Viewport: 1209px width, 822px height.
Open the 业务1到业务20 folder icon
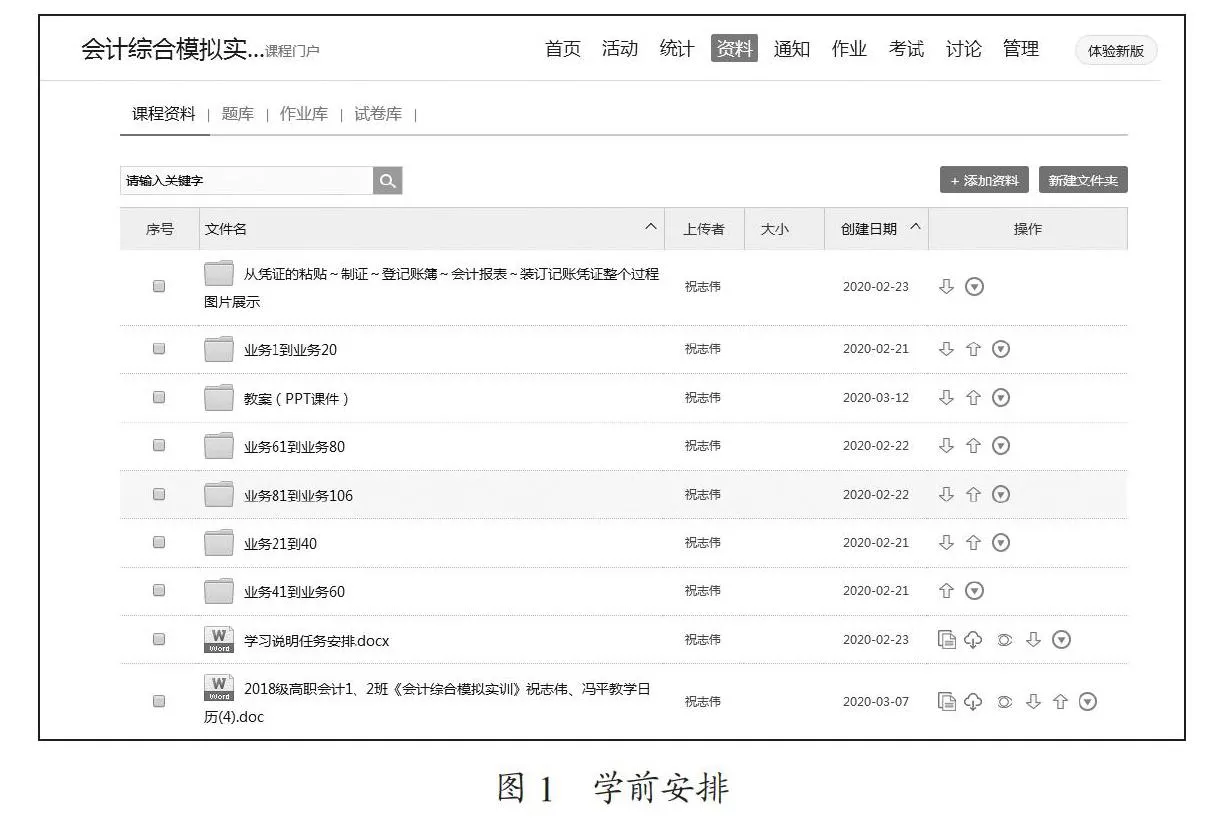tap(219, 349)
